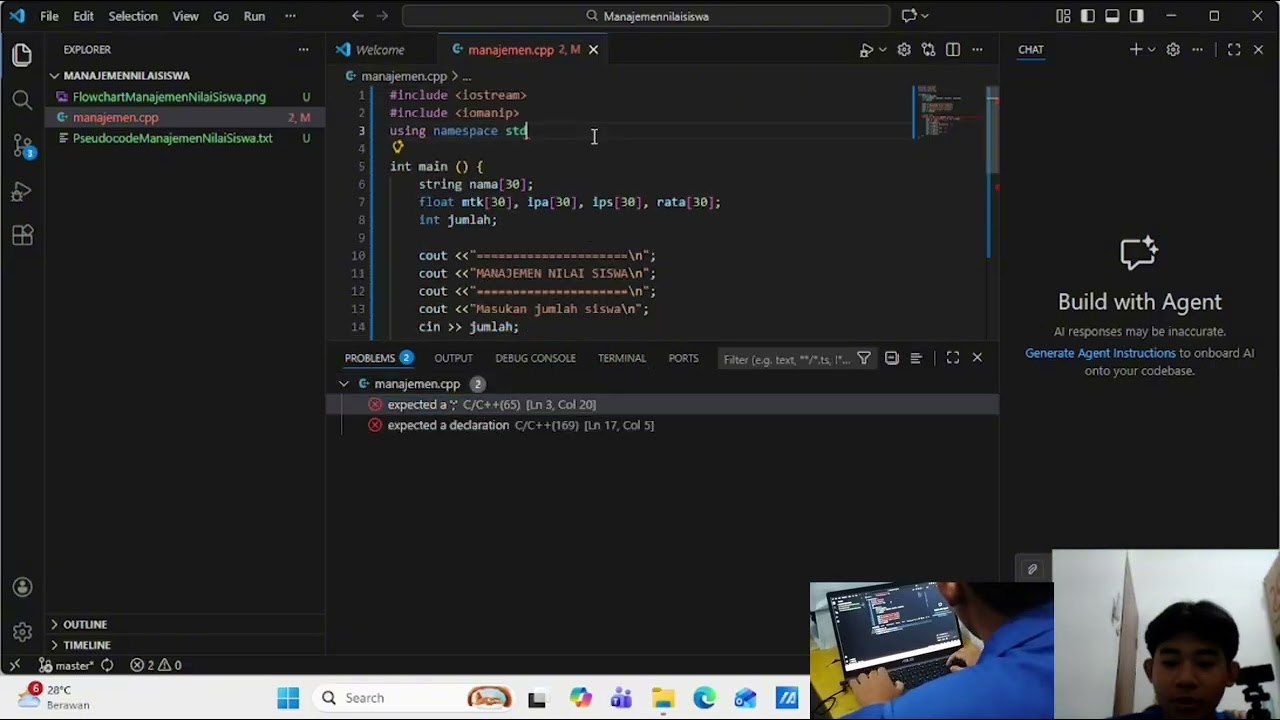Image resolution: width=1280 pixels, height=720 pixels.
Task: Switch to the TERMINAL tab
Action: click(622, 358)
